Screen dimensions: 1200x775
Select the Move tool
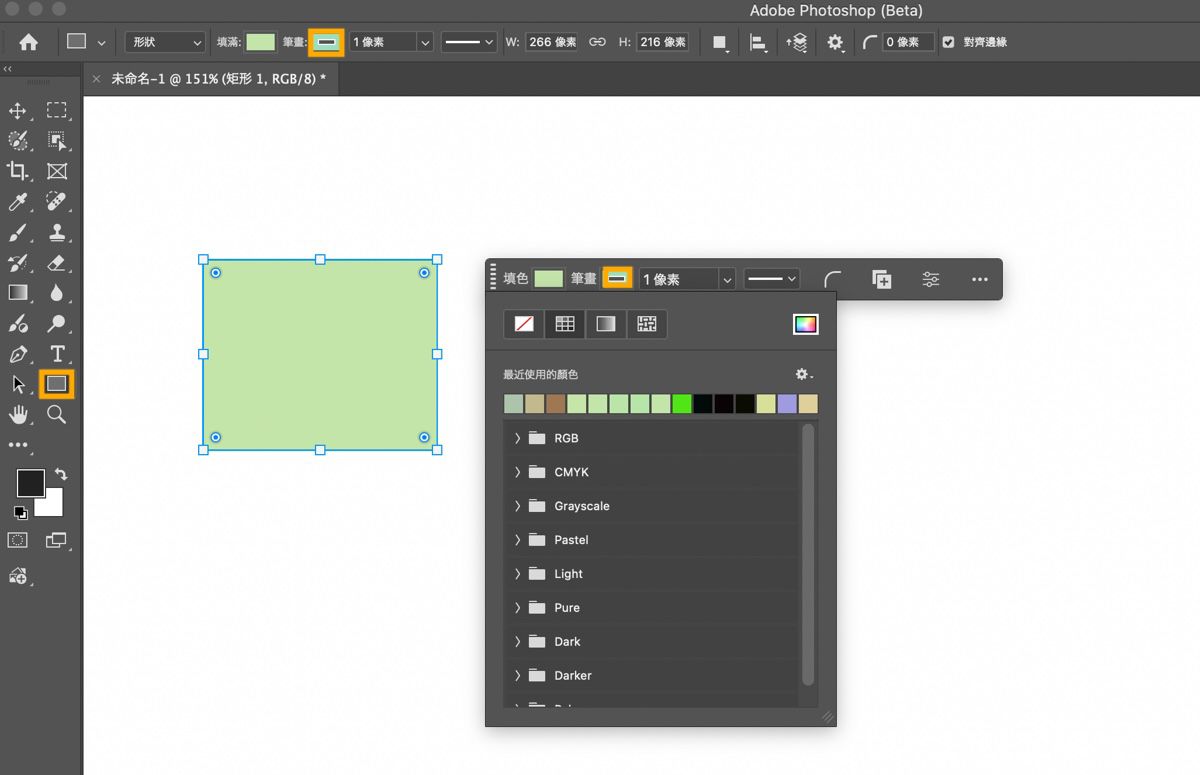coord(18,111)
